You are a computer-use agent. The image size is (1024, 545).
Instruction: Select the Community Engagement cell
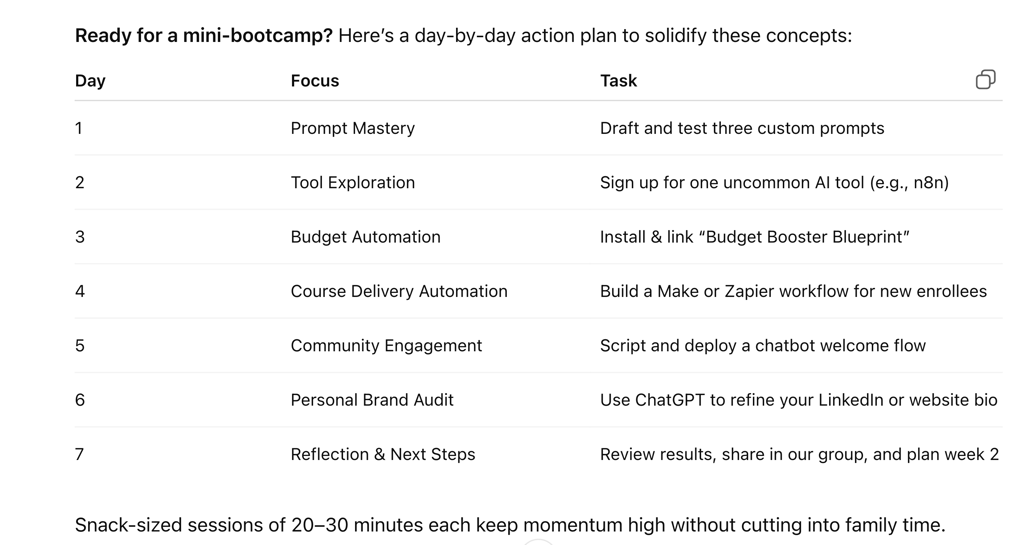click(x=386, y=345)
